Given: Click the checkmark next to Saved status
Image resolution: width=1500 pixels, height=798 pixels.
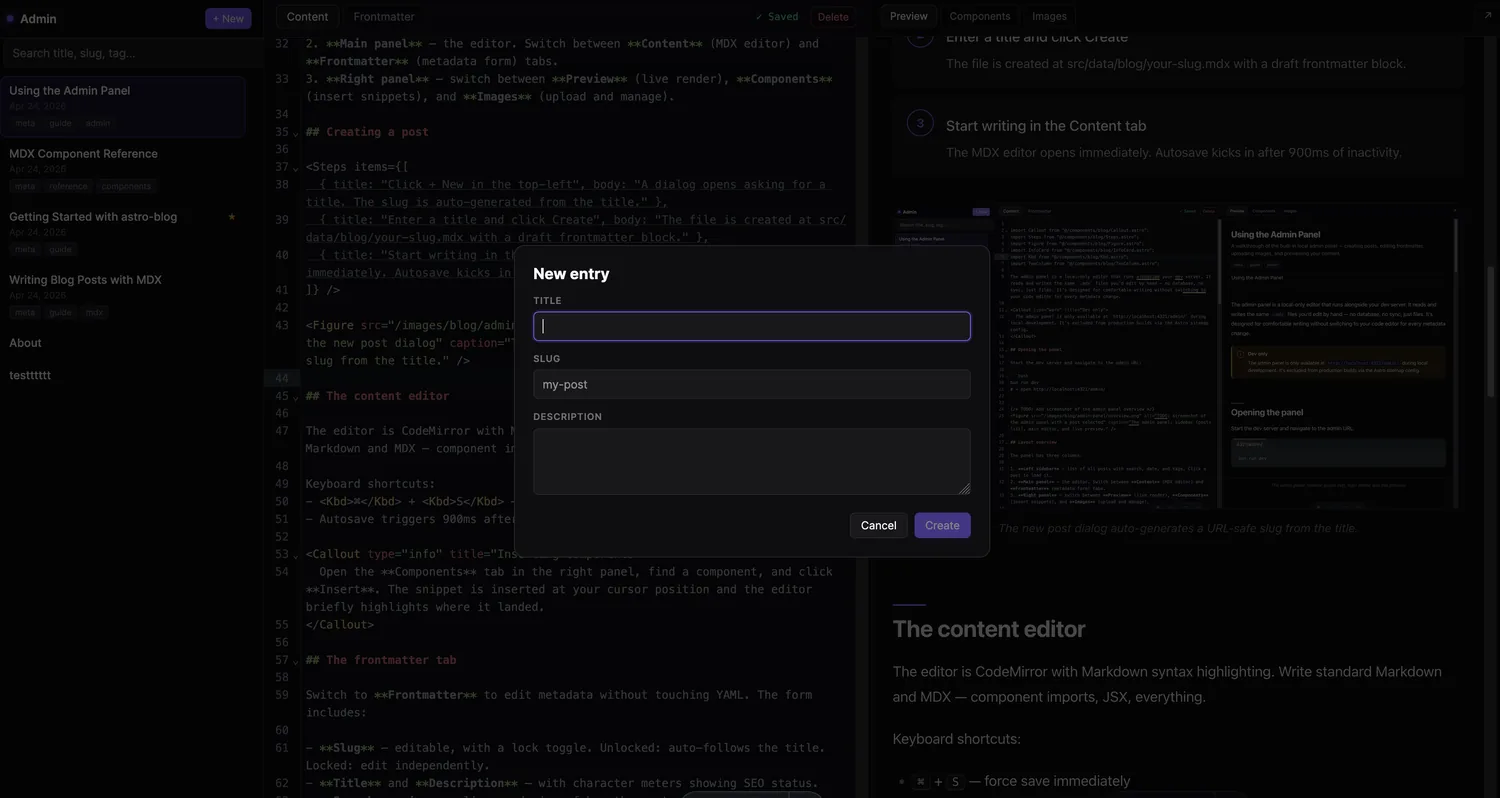Looking at the screenshot, I should coord(759,16).
